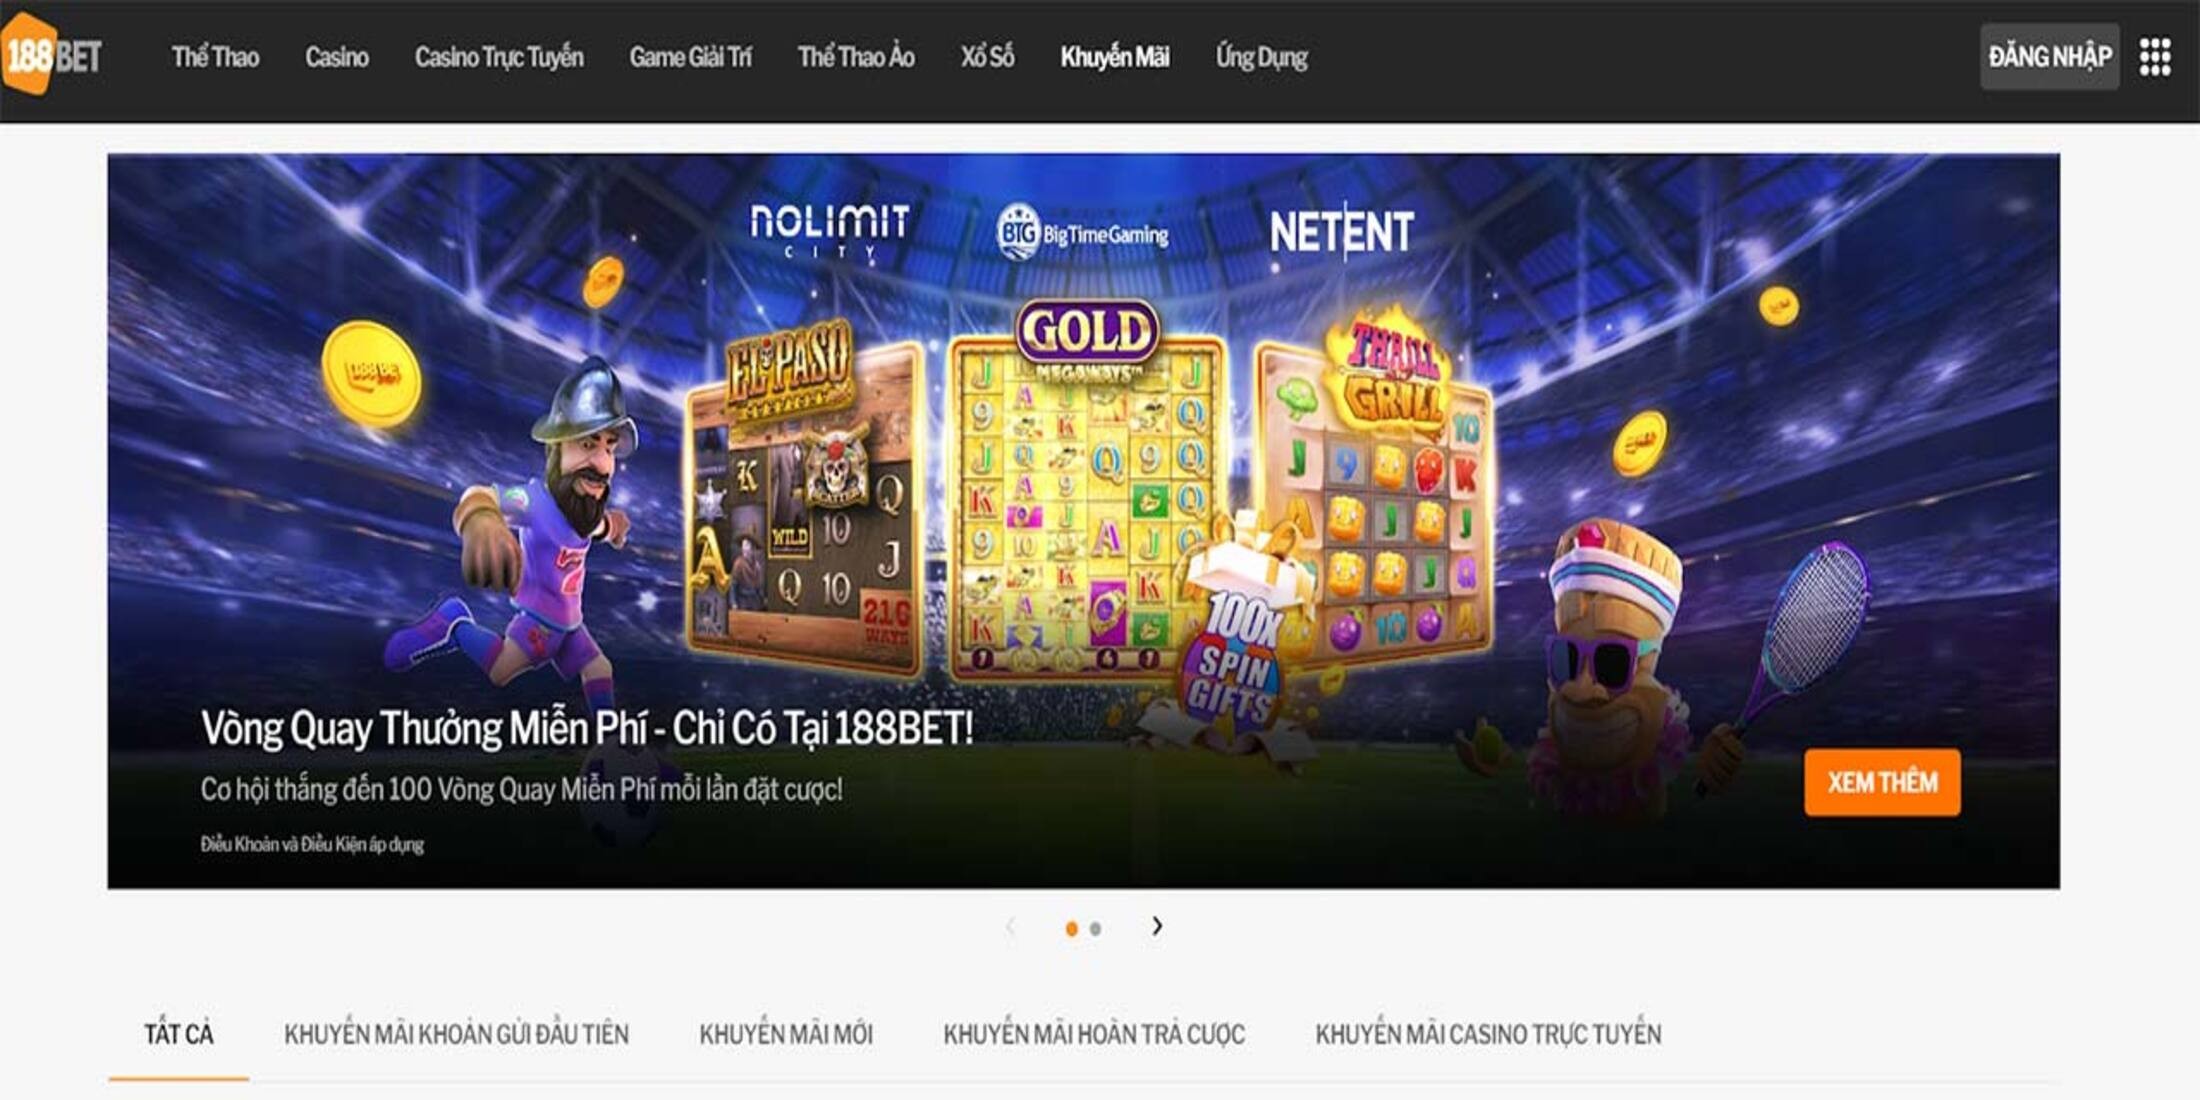Open the Thể Thao menu
2200x1100 pixels.
[215, 57]
